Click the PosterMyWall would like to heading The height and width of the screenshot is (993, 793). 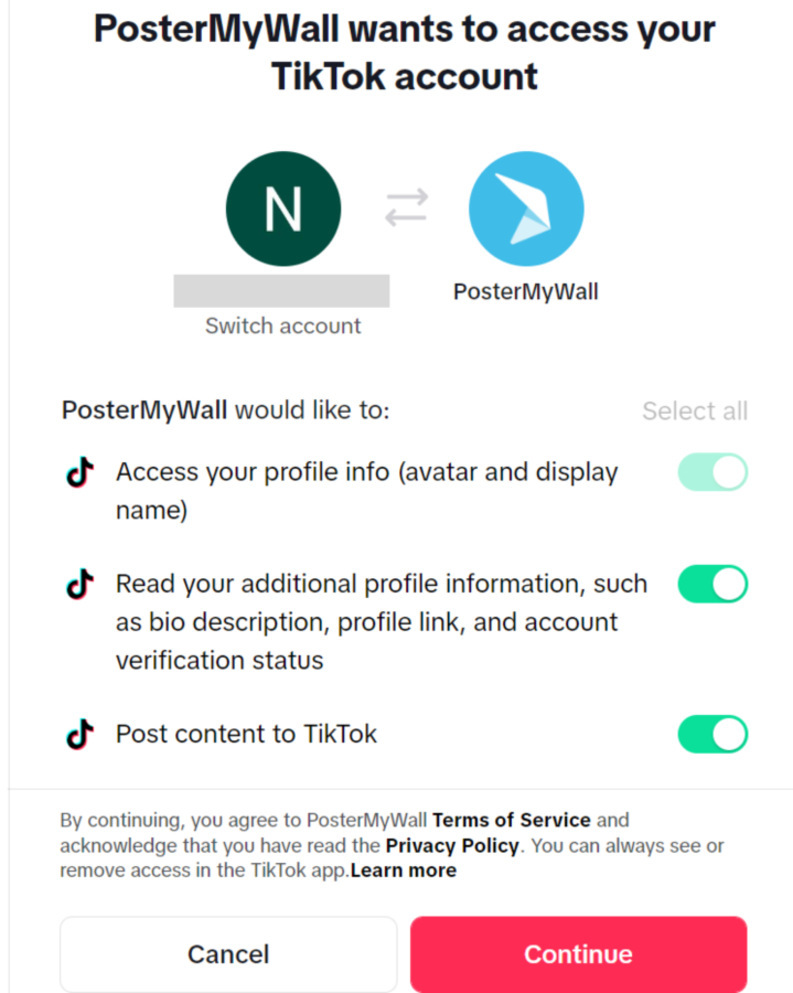pyautogui.click(x=225, y=410)
